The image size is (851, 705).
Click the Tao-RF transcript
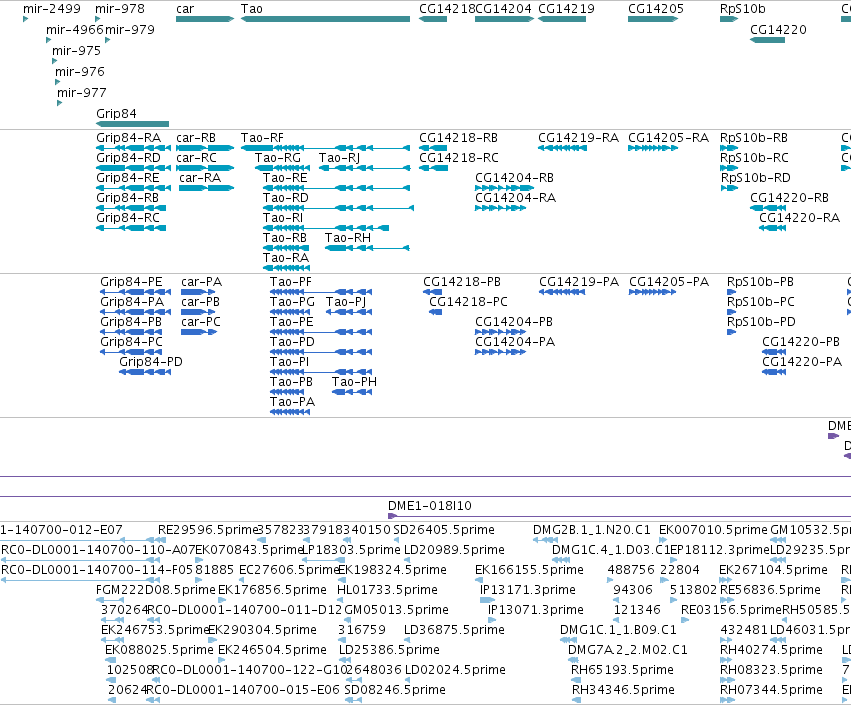[x=325, y=148]
